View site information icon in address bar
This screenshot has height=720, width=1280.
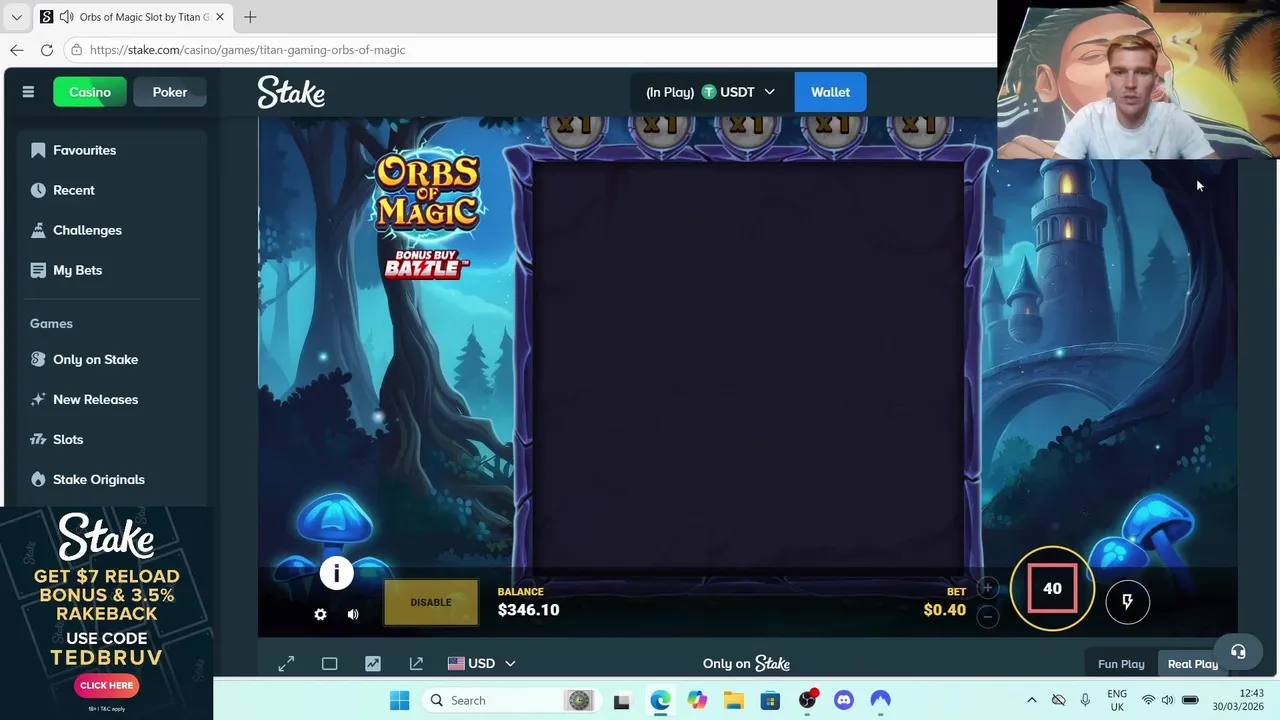click(x=76, y=49)
